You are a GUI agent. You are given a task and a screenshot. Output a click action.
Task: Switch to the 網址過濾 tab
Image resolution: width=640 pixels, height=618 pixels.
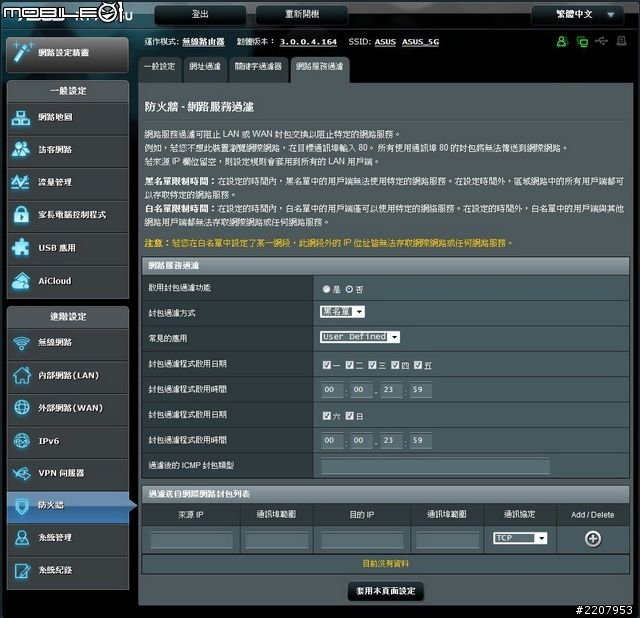(205, 67)
